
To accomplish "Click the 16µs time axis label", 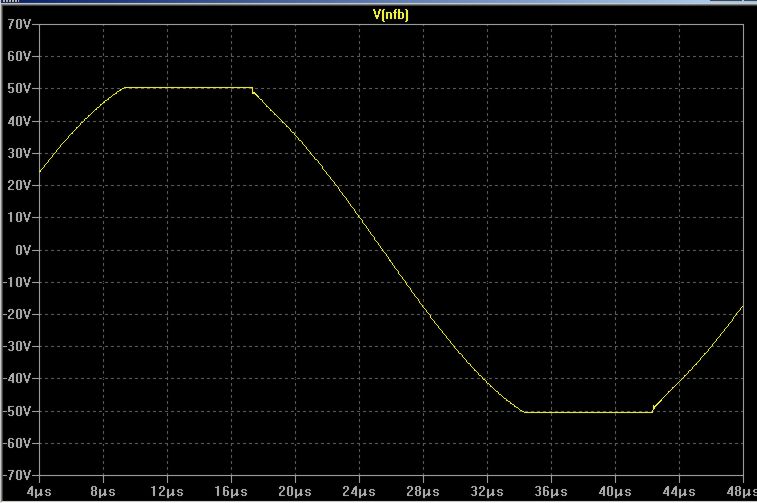I will pos(231,492).
